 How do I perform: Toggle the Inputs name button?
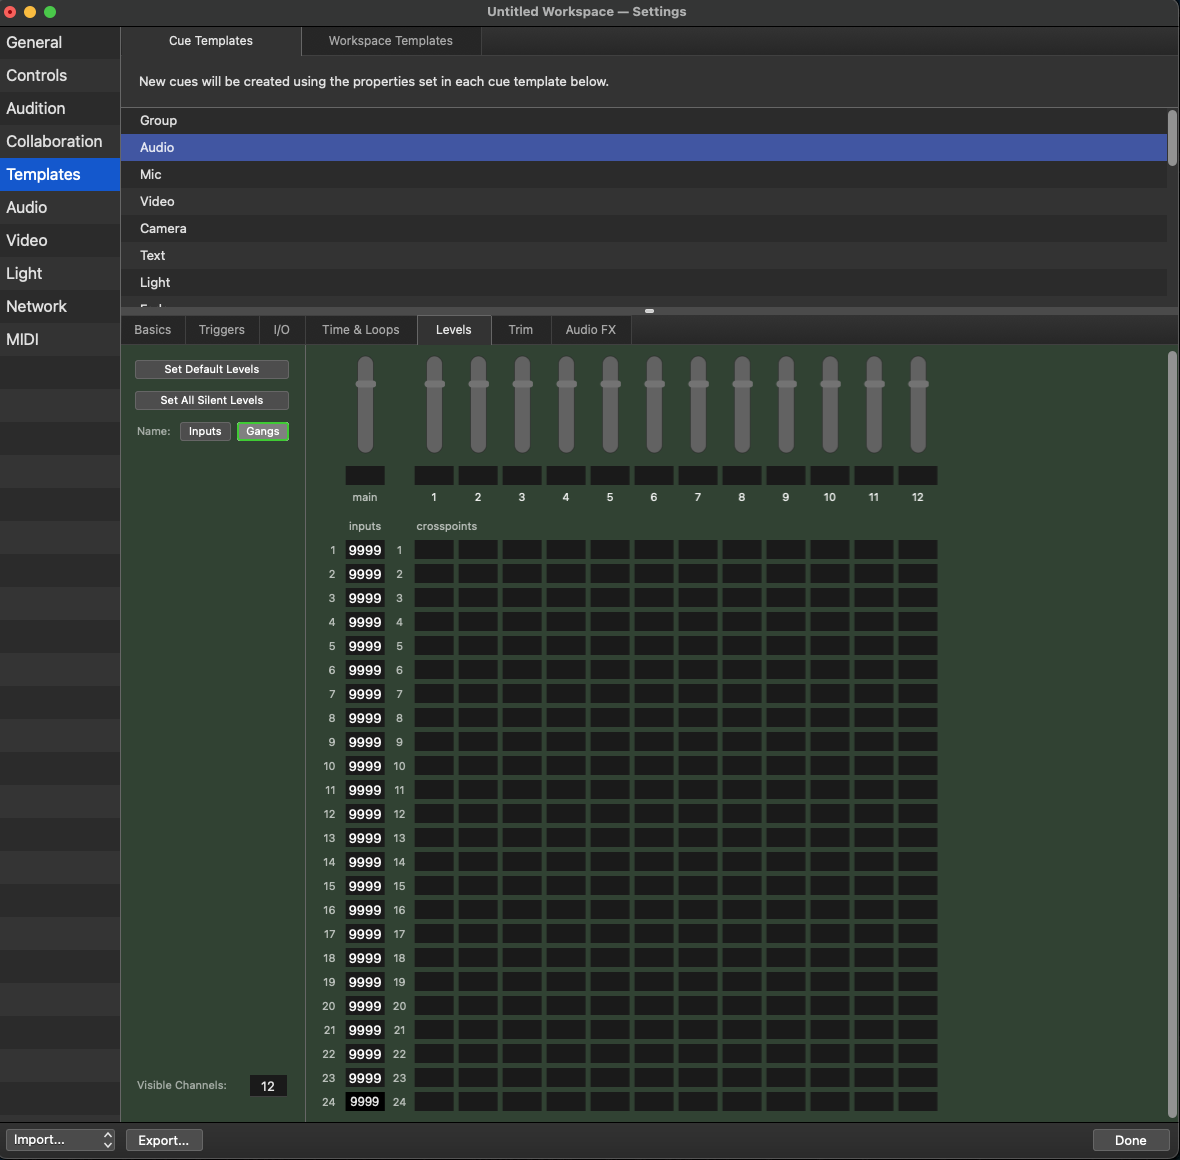pyautogui.click(x=205, y=431)
